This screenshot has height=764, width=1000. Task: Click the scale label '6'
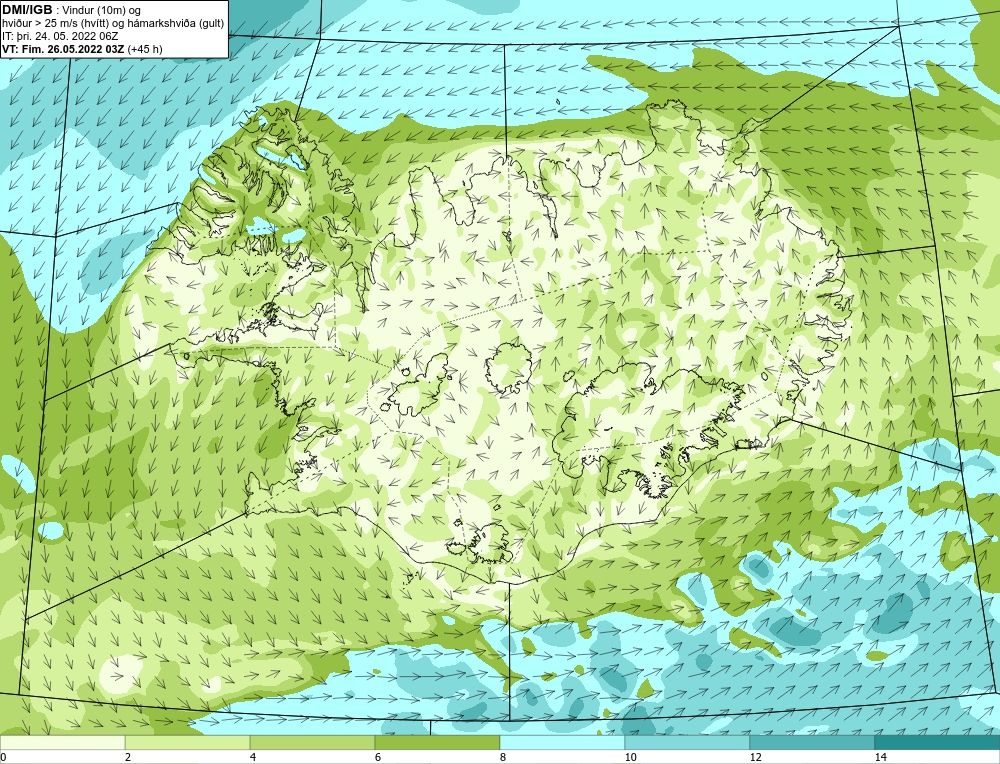coord(378,757)
